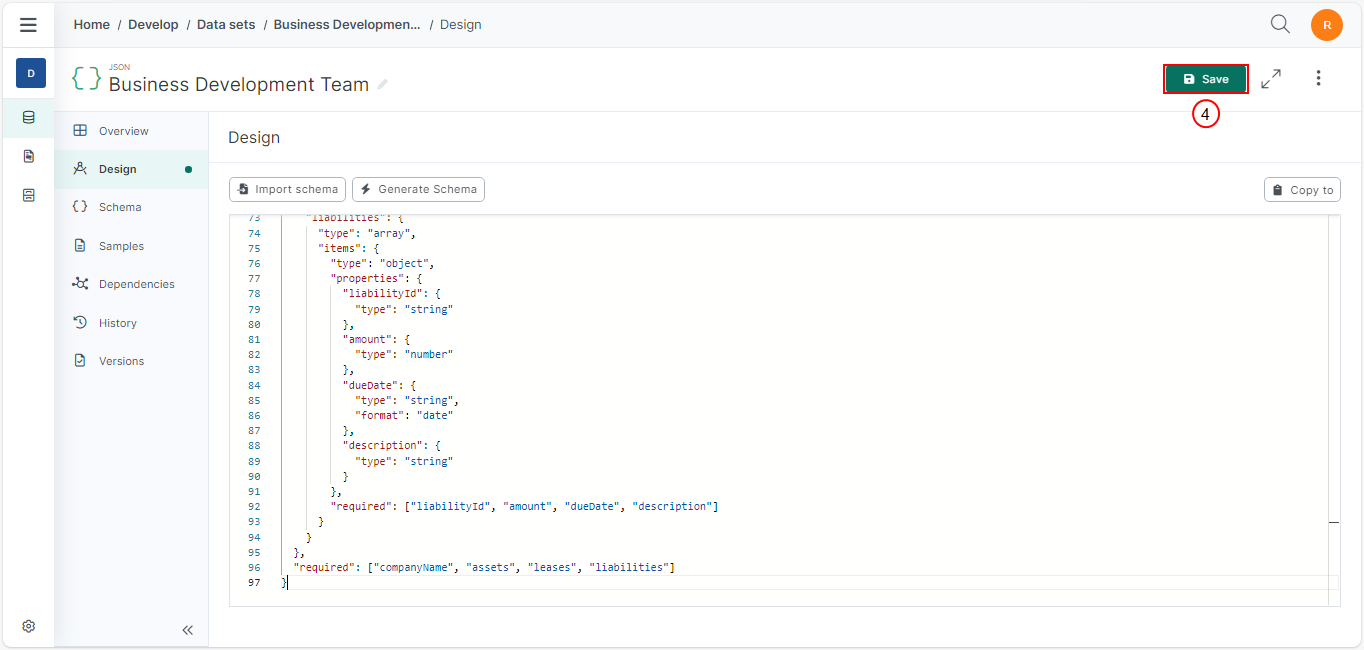The image size is (1364, 650).
Task: Go to Develop breadcrumb
Action: (x=153, y=24)
